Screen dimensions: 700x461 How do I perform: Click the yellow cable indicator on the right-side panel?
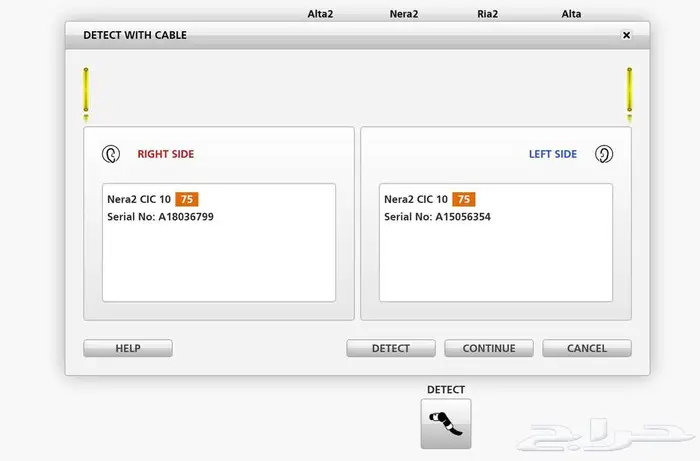[86, 92]
